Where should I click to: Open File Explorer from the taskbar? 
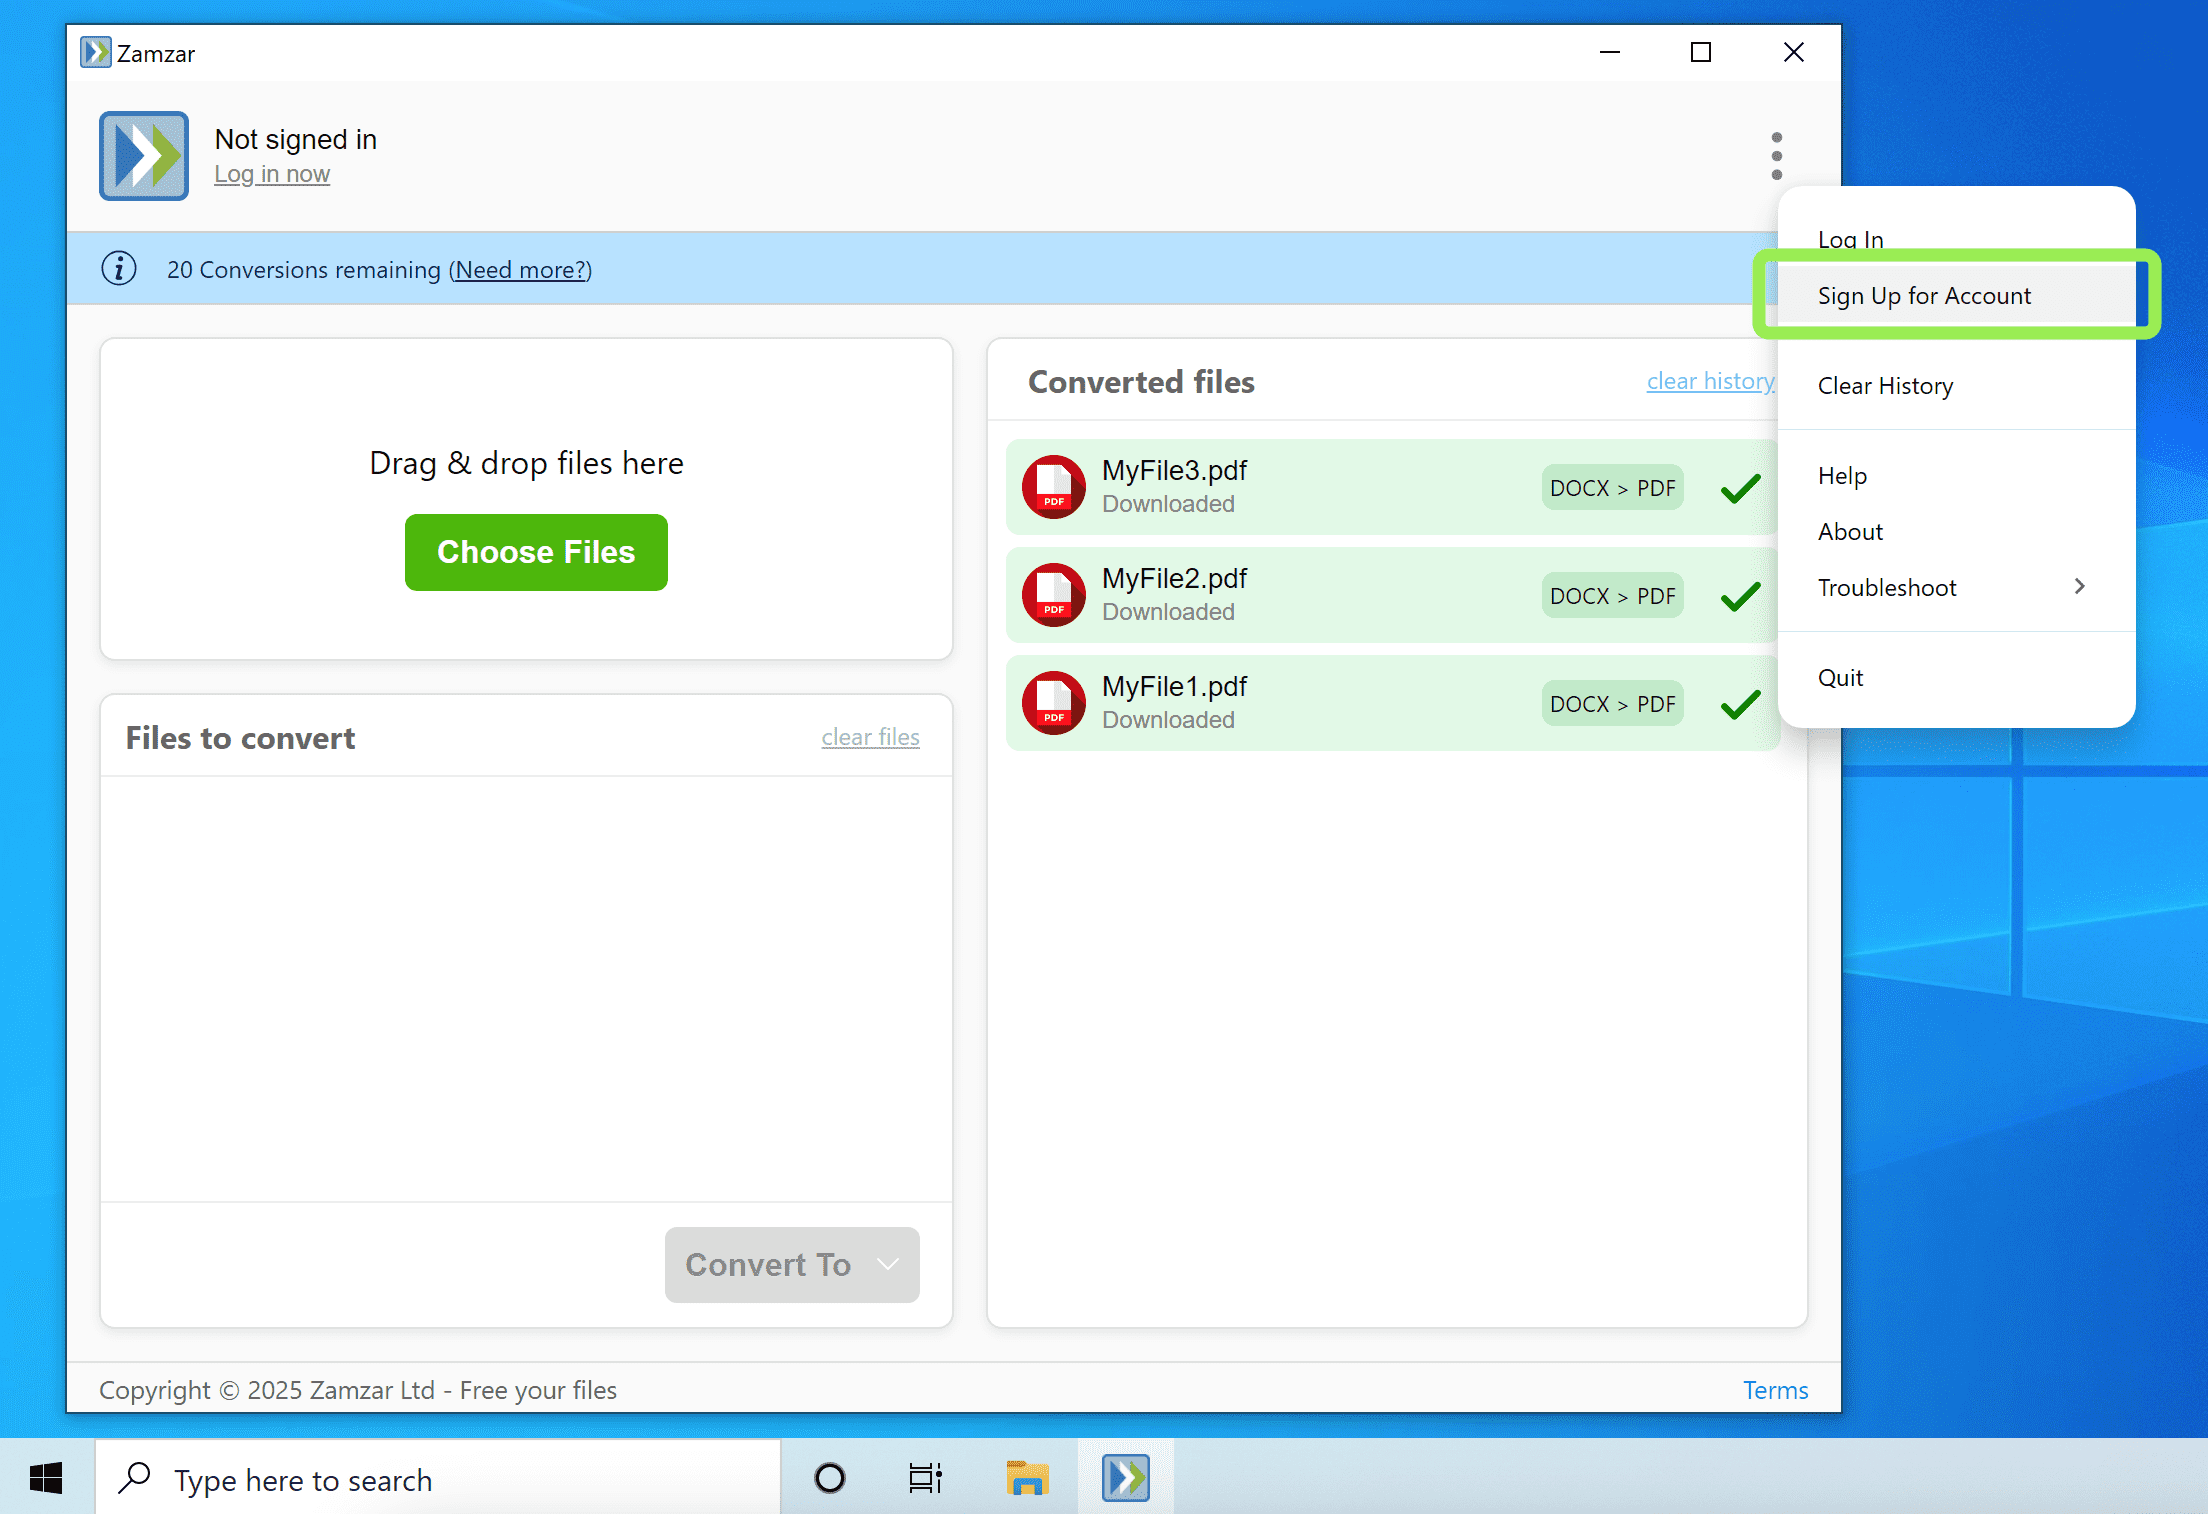coord(1026,1477)
